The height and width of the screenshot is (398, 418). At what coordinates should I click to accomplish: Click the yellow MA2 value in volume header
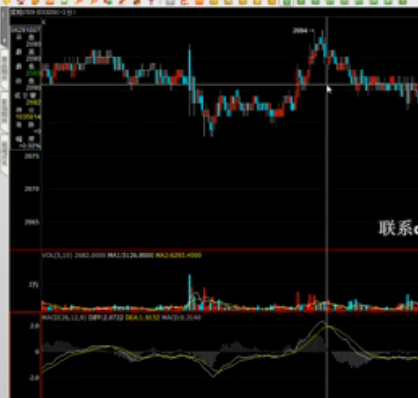[179, 255]
